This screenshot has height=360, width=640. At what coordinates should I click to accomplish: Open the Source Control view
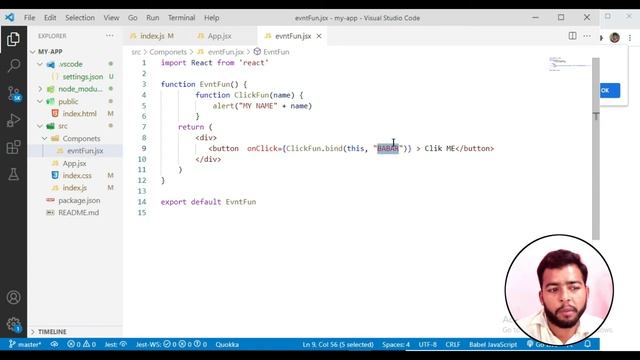point(14,93)
